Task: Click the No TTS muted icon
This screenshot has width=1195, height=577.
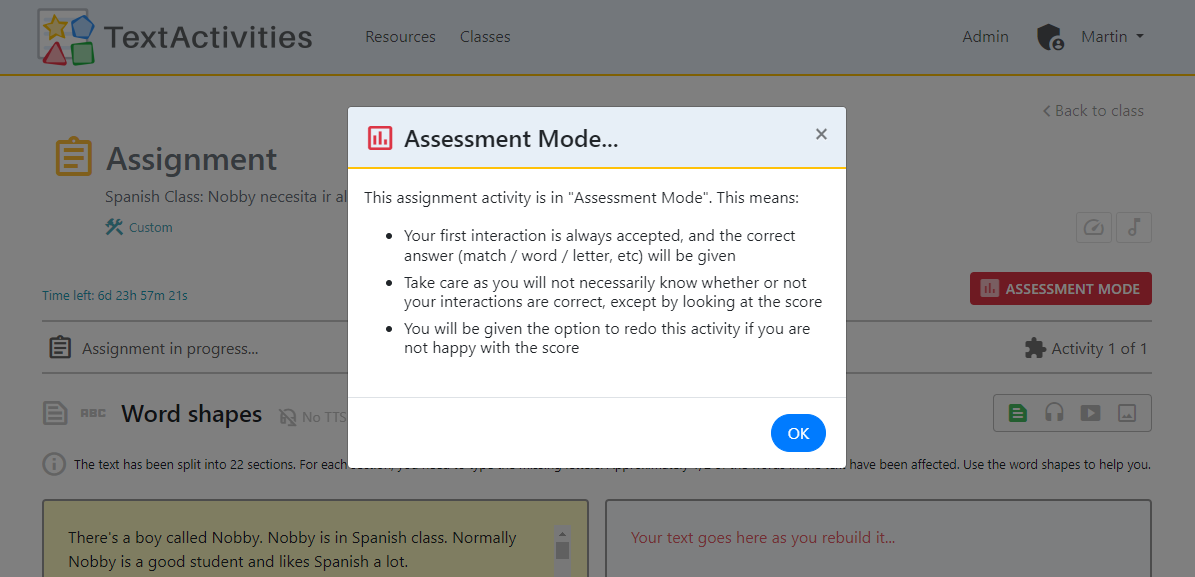Action: coord(288,417)
